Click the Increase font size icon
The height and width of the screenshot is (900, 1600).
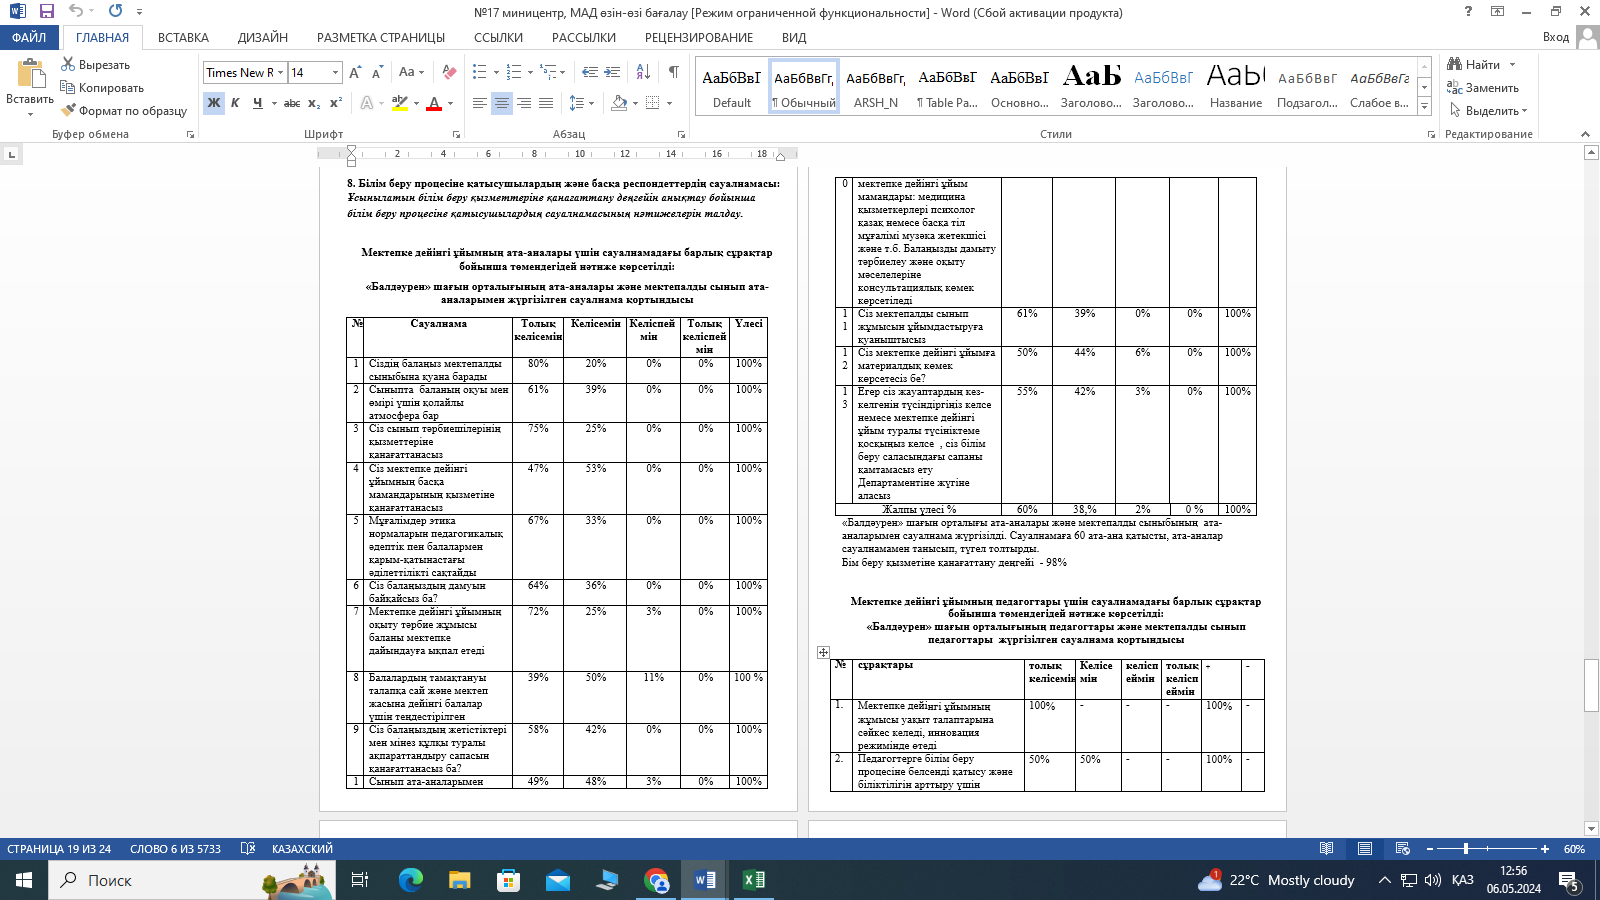pyautogui.click(x=355, y=72)
